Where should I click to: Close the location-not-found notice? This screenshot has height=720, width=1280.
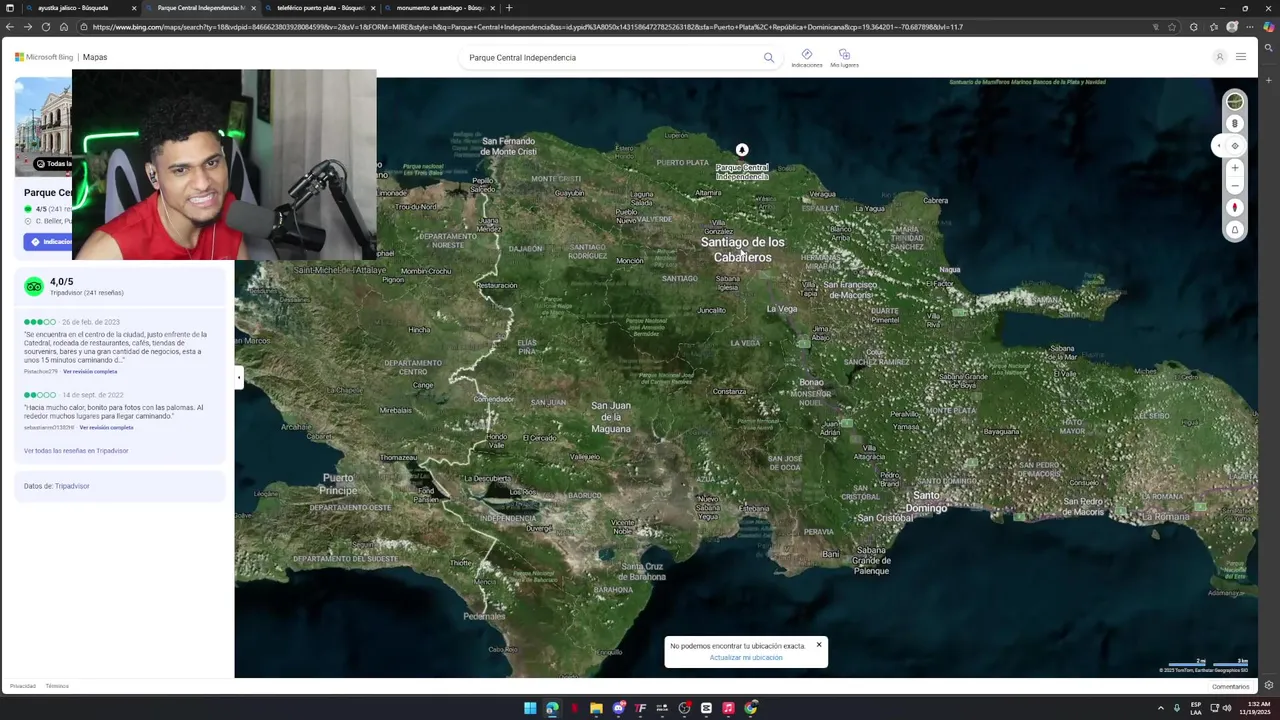tap(819, 644)
